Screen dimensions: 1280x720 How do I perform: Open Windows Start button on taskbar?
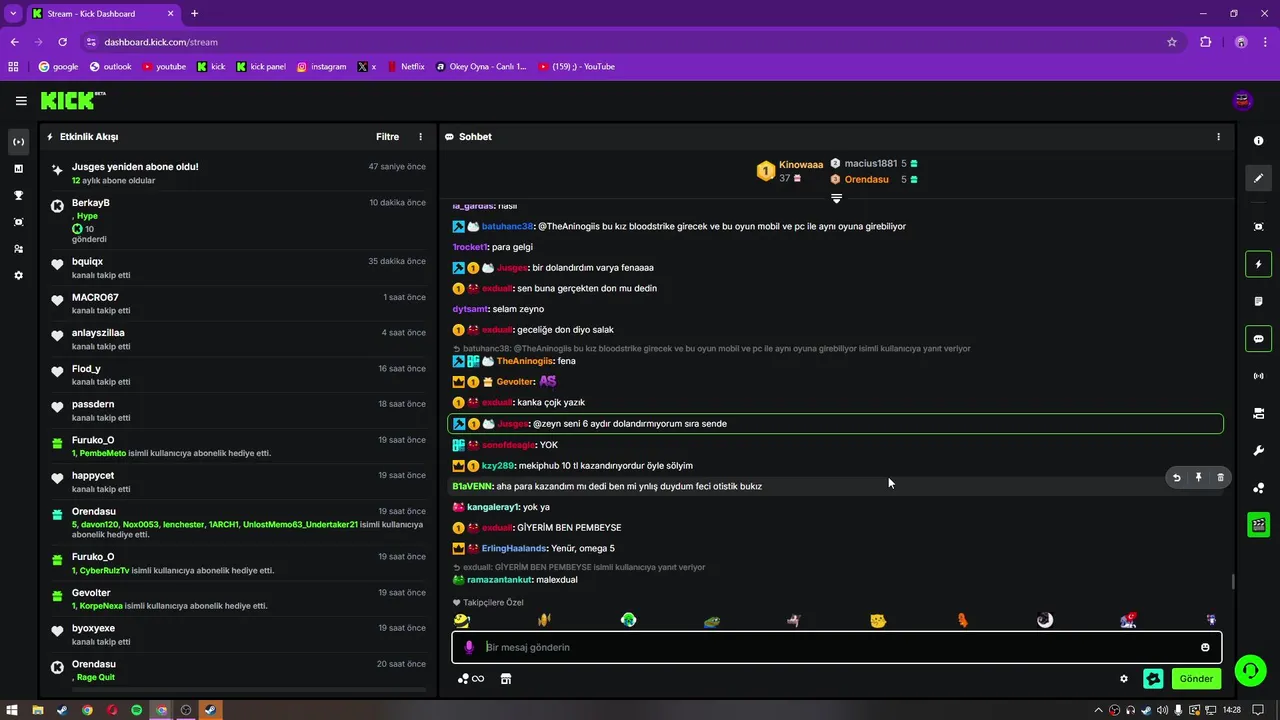[11, 710]
